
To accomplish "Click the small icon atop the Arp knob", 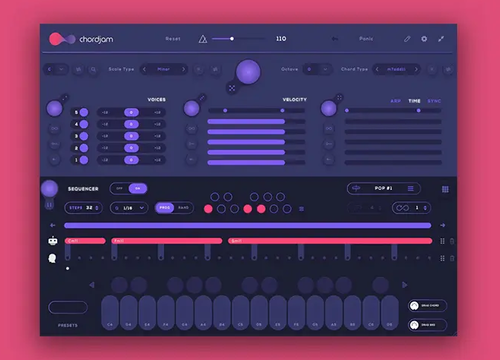I will (339, 98).
